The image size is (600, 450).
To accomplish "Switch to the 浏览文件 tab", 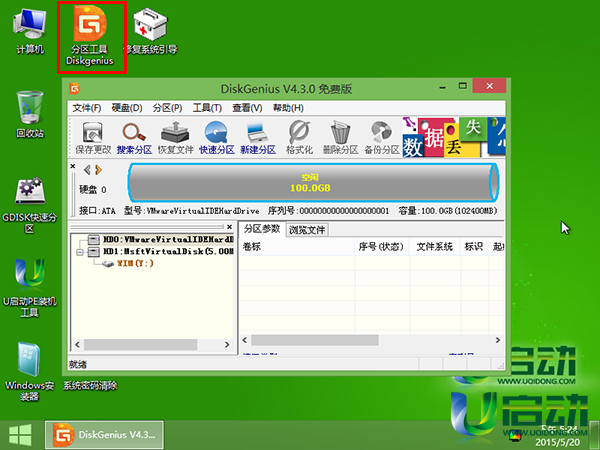I will point(307,230).
